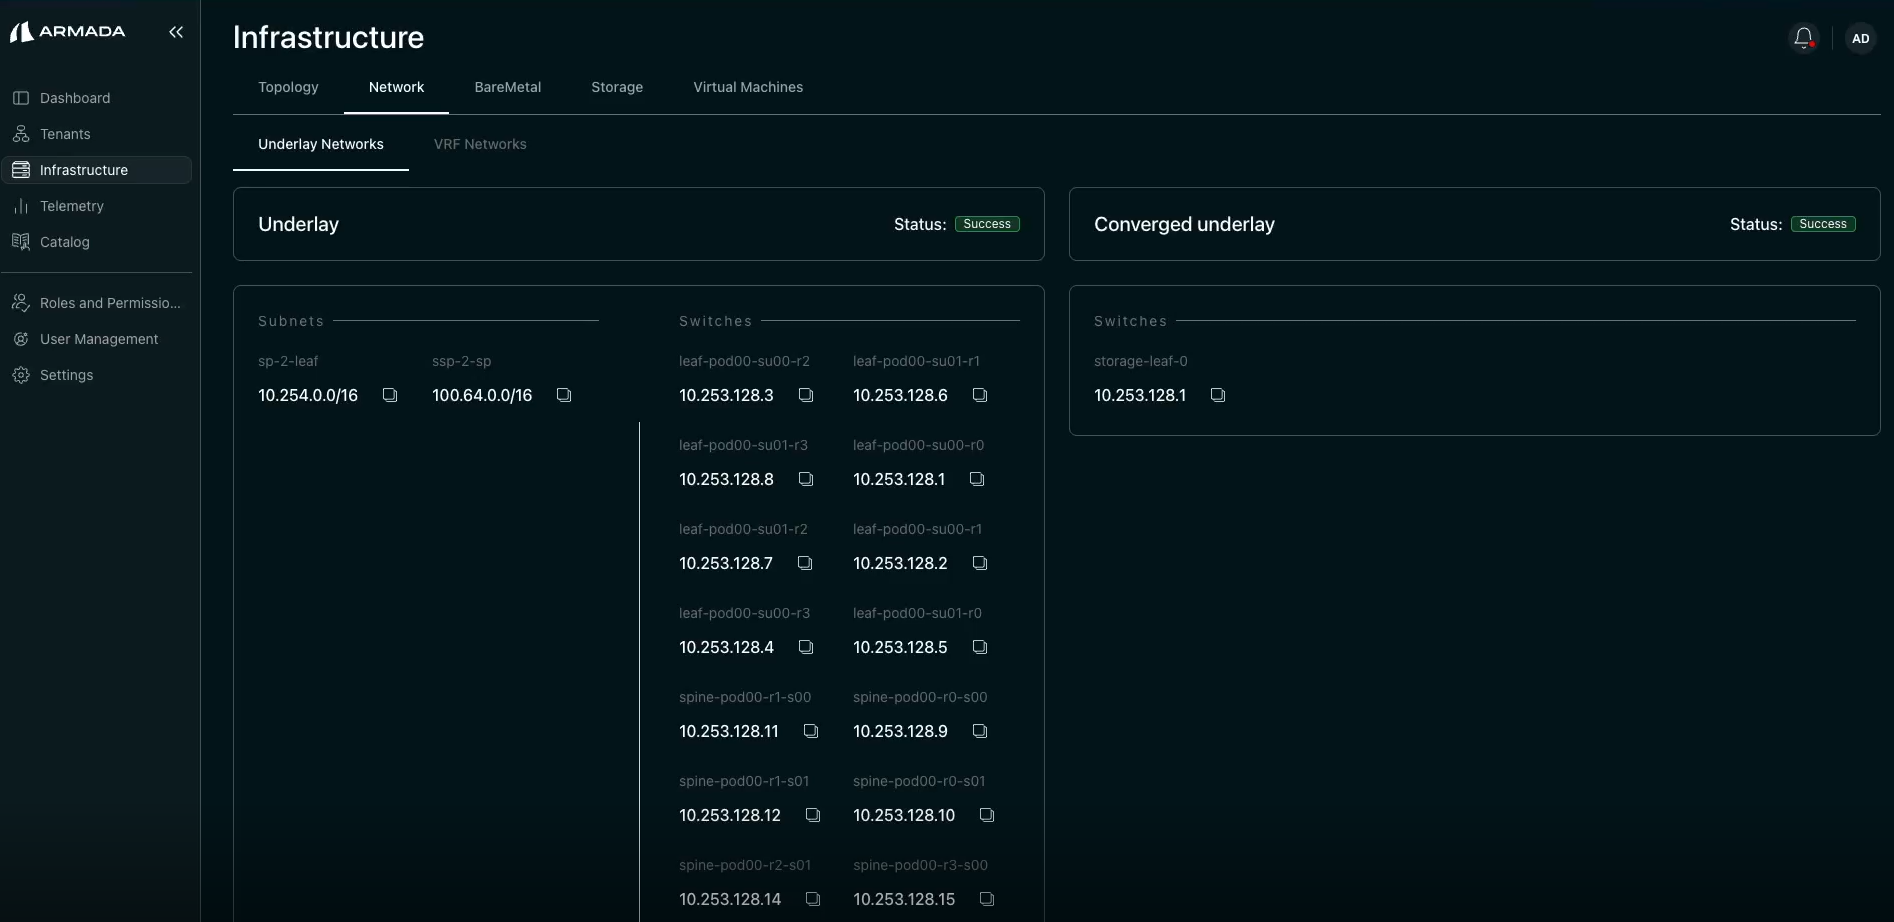Open the AD profile avatar menu
This screenshot has width=1894, height=922.
1861,38
